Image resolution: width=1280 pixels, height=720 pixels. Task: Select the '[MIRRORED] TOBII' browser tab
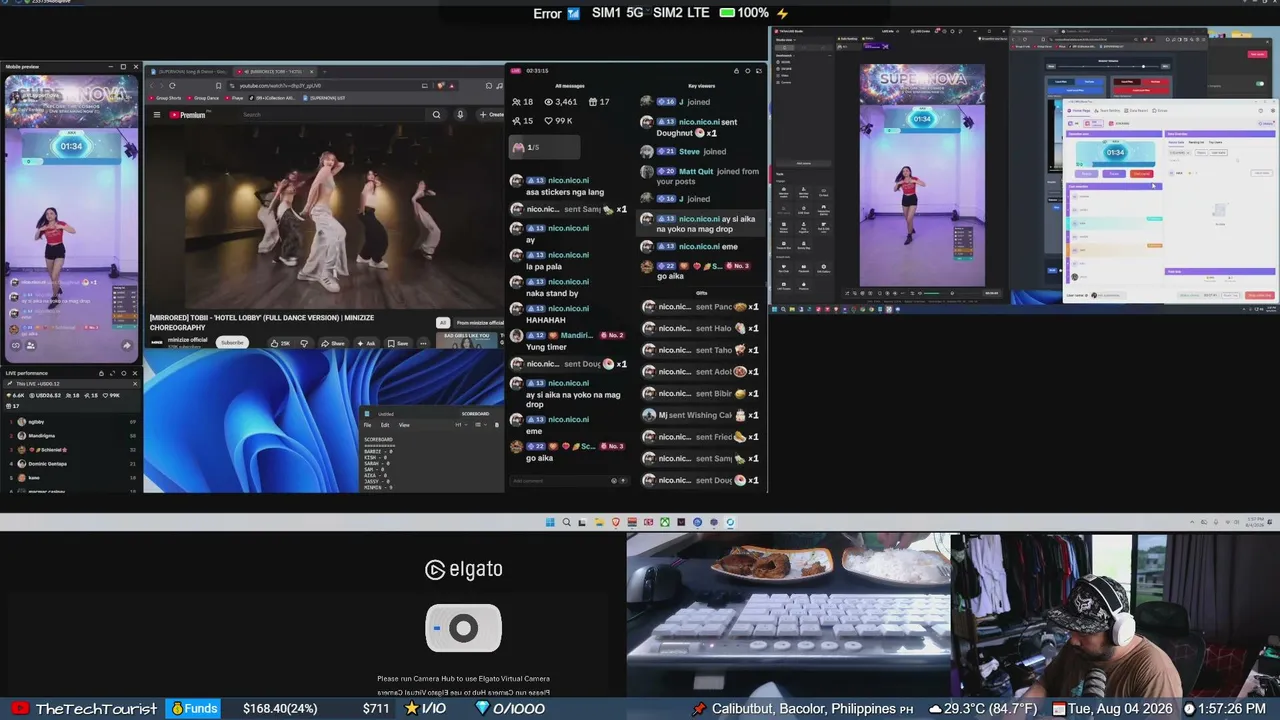click(x=275, y=72)
